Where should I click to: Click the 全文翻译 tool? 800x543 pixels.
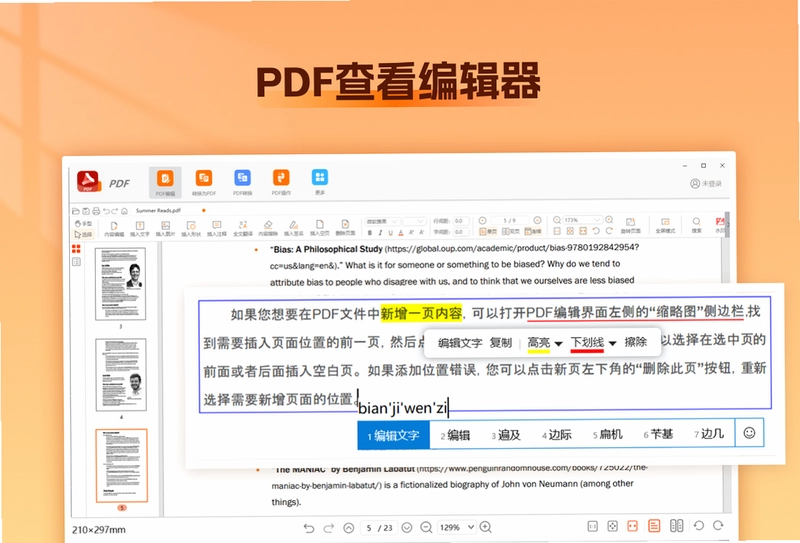click(243, 229)
